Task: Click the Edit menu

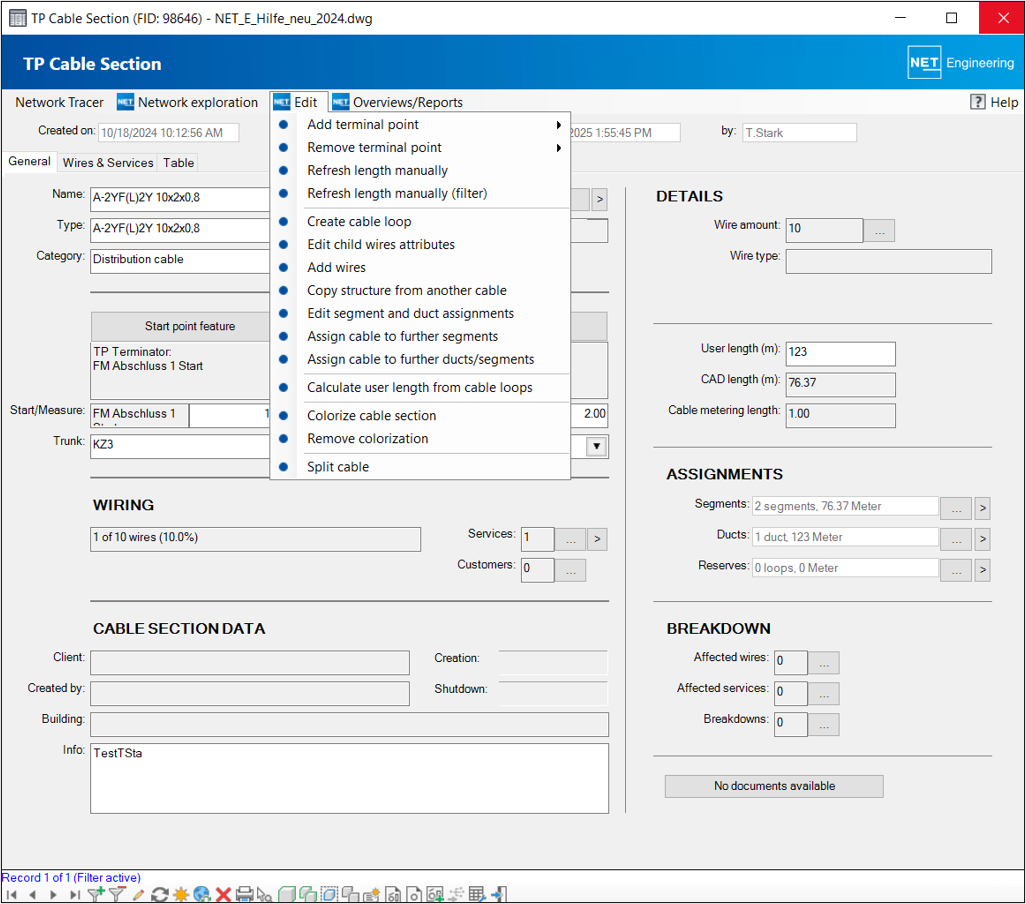Action: (x=296, y=102)
